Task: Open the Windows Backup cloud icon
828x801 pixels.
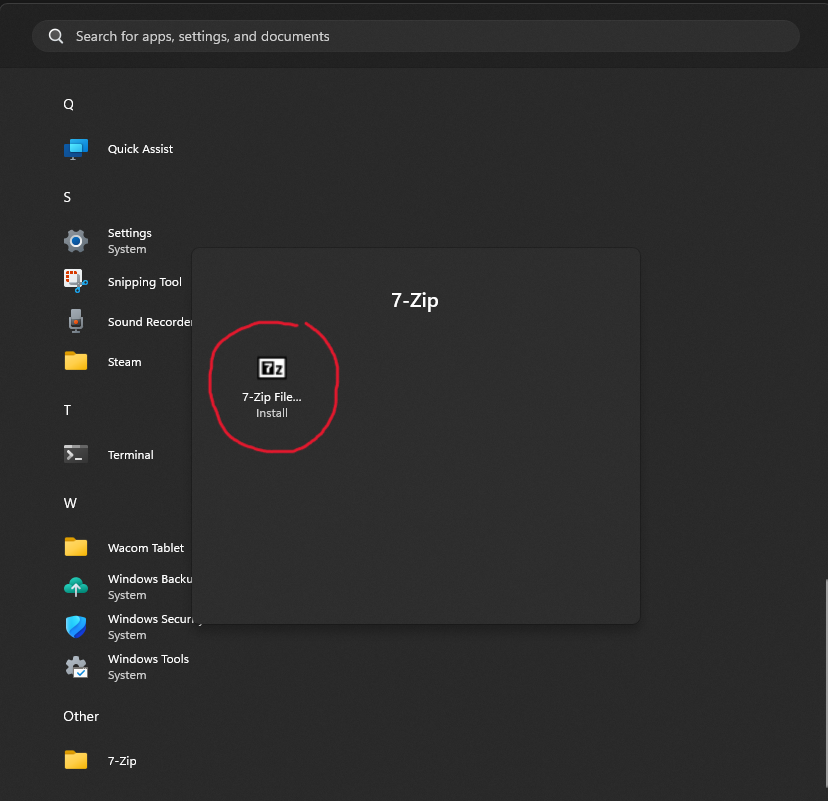Action: [x=76, y=587]
